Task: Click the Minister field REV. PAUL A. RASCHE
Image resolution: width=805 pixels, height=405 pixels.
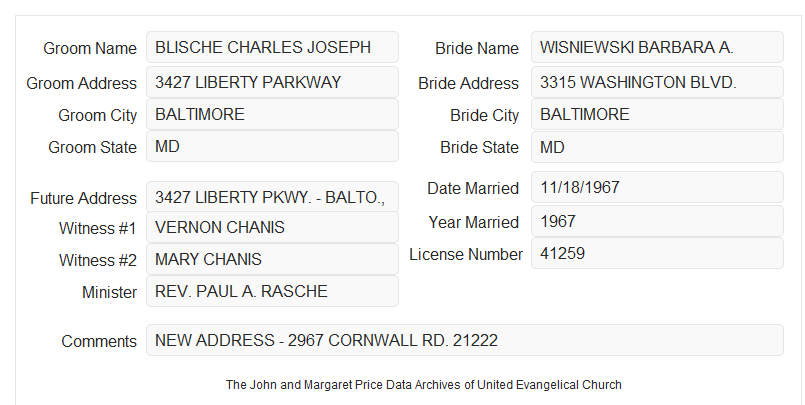Action: (x=272, y=291)
